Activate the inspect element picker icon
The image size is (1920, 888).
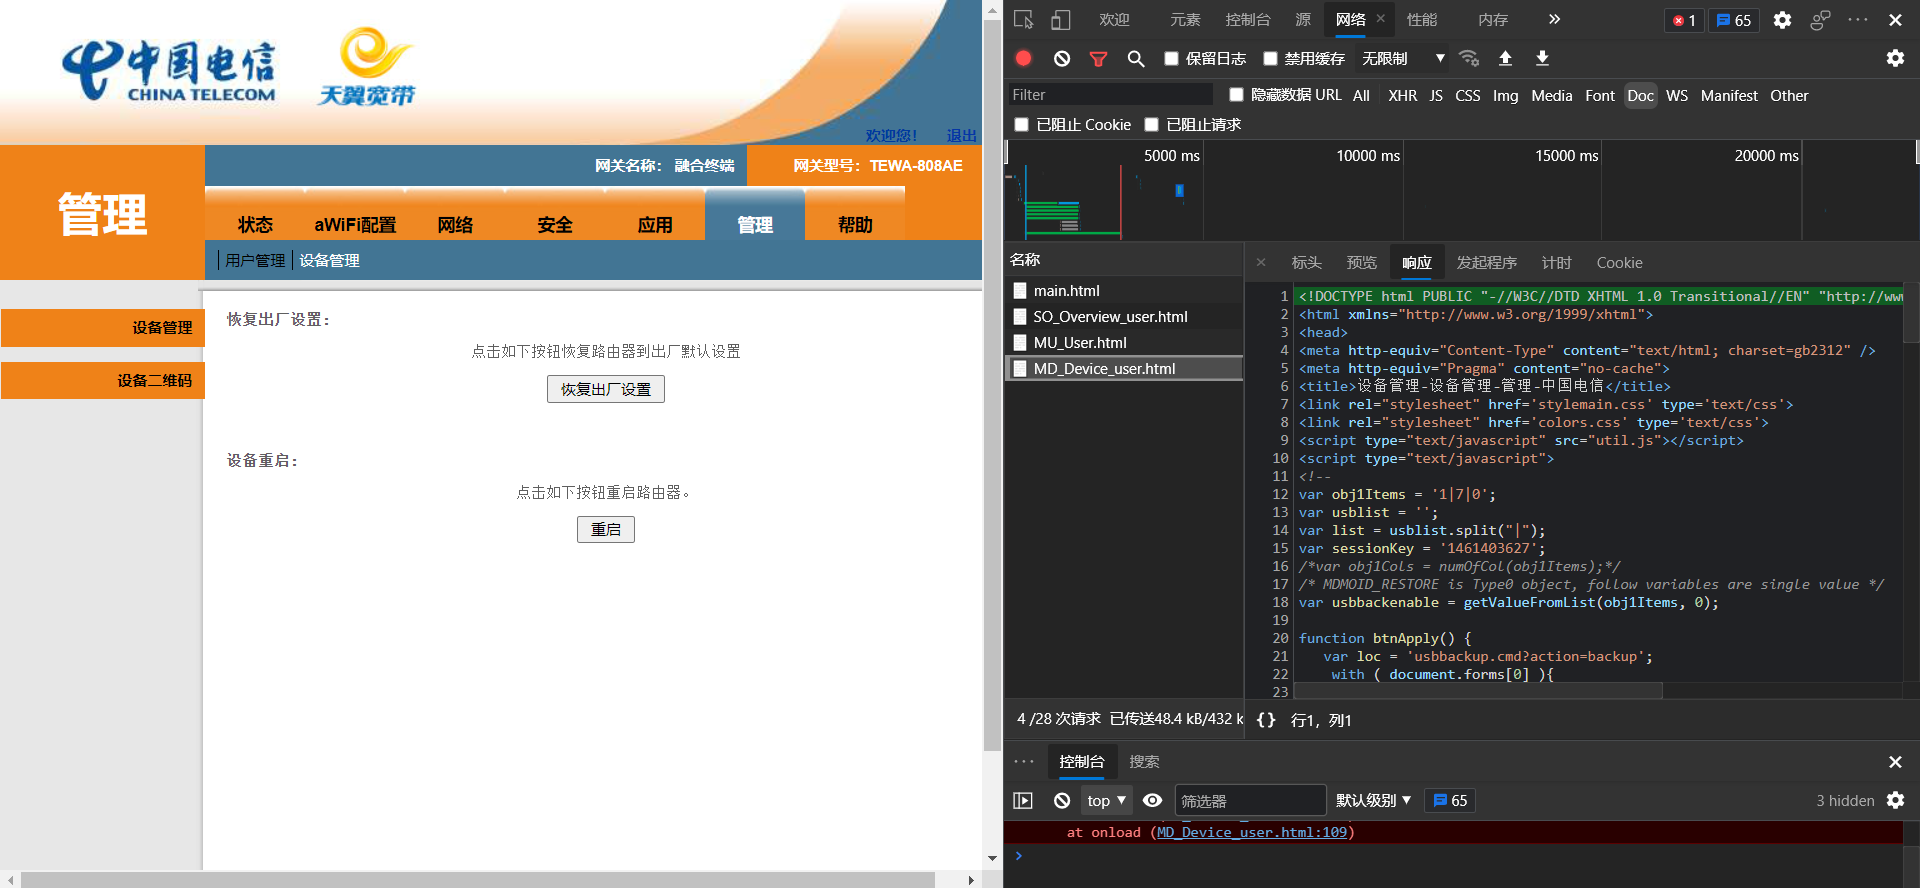pyautogui.click(x=1023, y=20)
